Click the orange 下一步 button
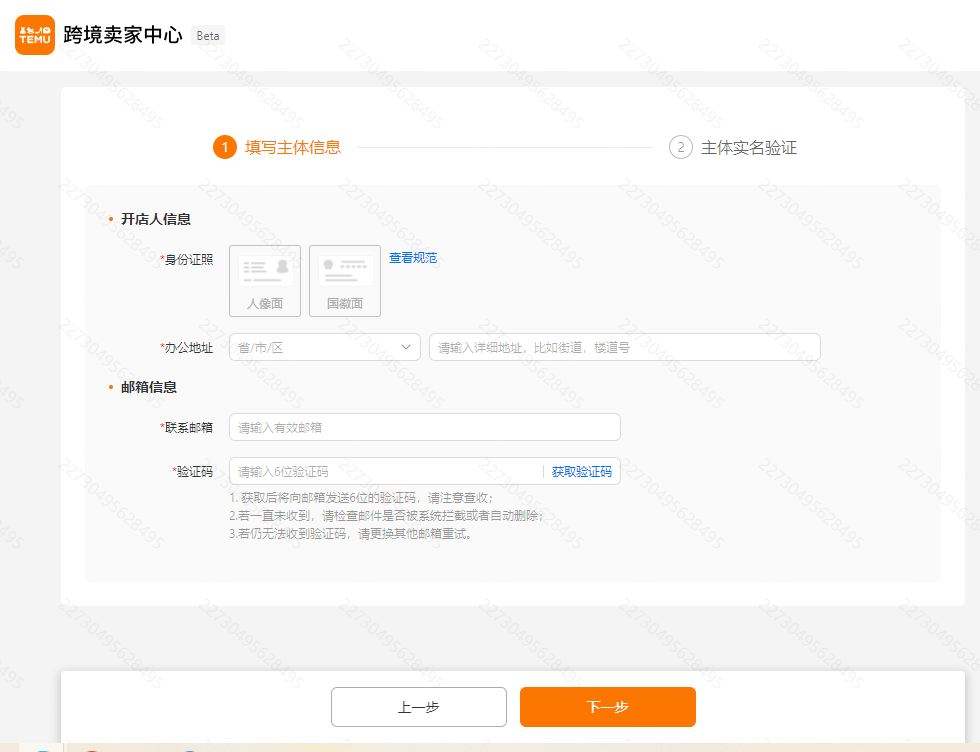This screenshot has width=980, height=752. (x=607, y=707)
